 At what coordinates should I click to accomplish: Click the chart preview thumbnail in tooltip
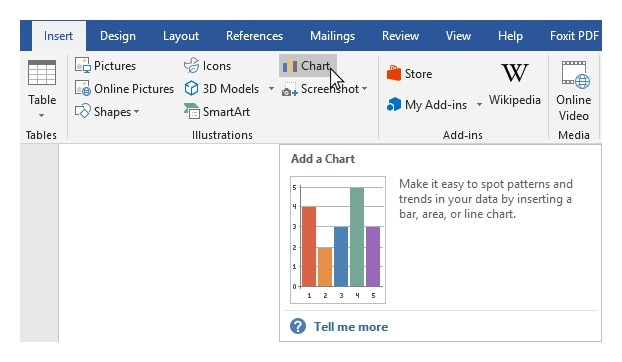tap(338, 240)
